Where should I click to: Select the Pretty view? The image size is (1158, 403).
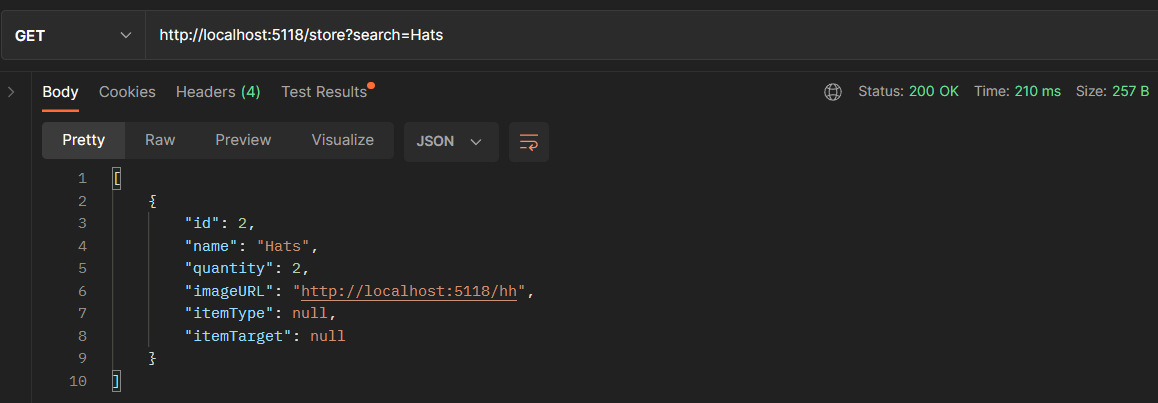(83, 140)
